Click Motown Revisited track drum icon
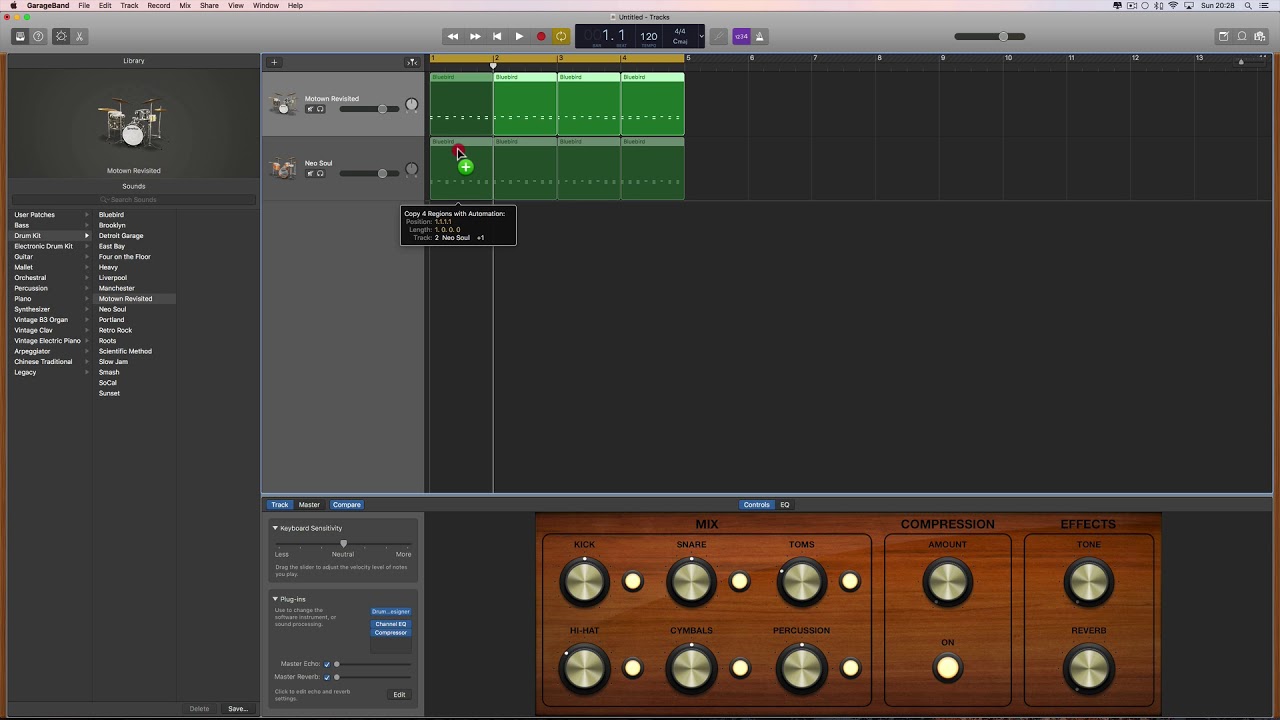The image size is (1280, 720). 285,103
